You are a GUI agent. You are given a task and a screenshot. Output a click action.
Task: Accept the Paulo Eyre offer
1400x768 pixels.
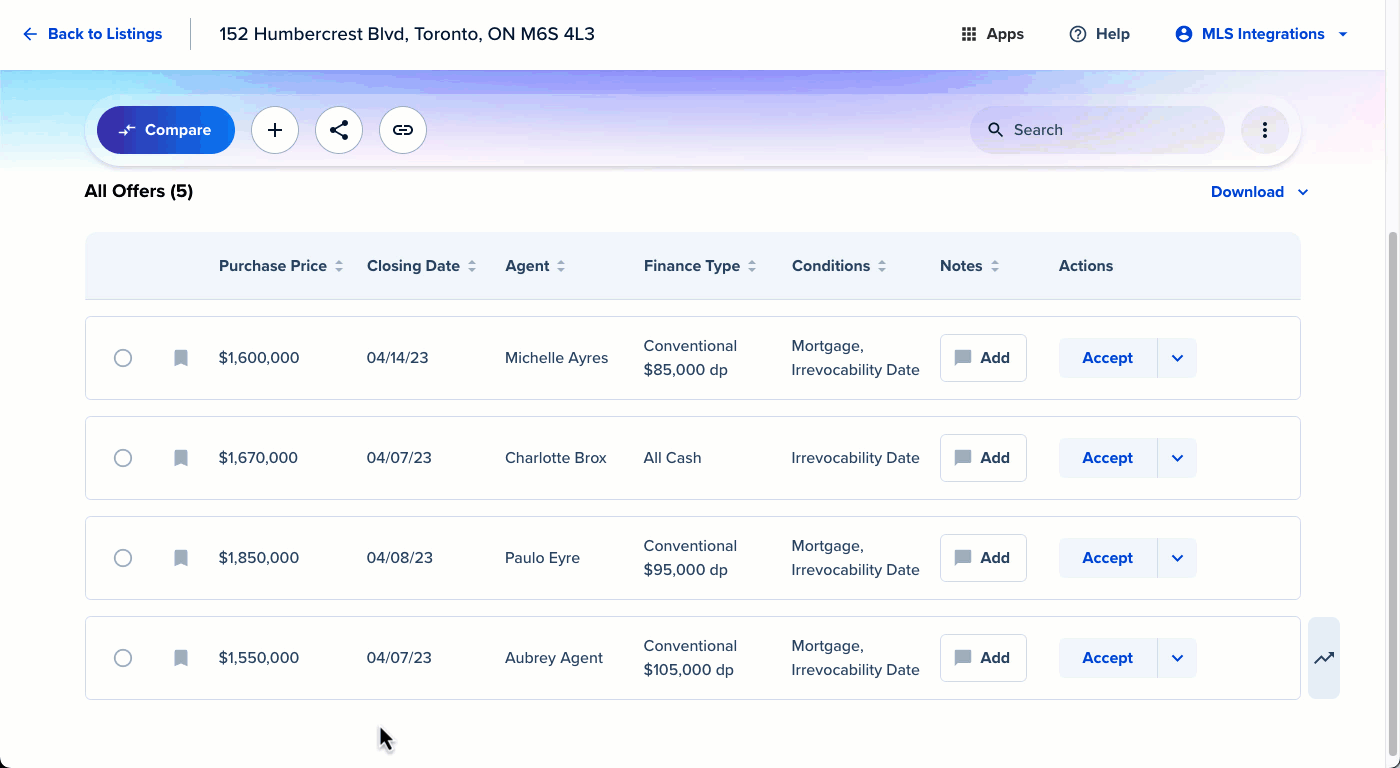coord(1107,558)
